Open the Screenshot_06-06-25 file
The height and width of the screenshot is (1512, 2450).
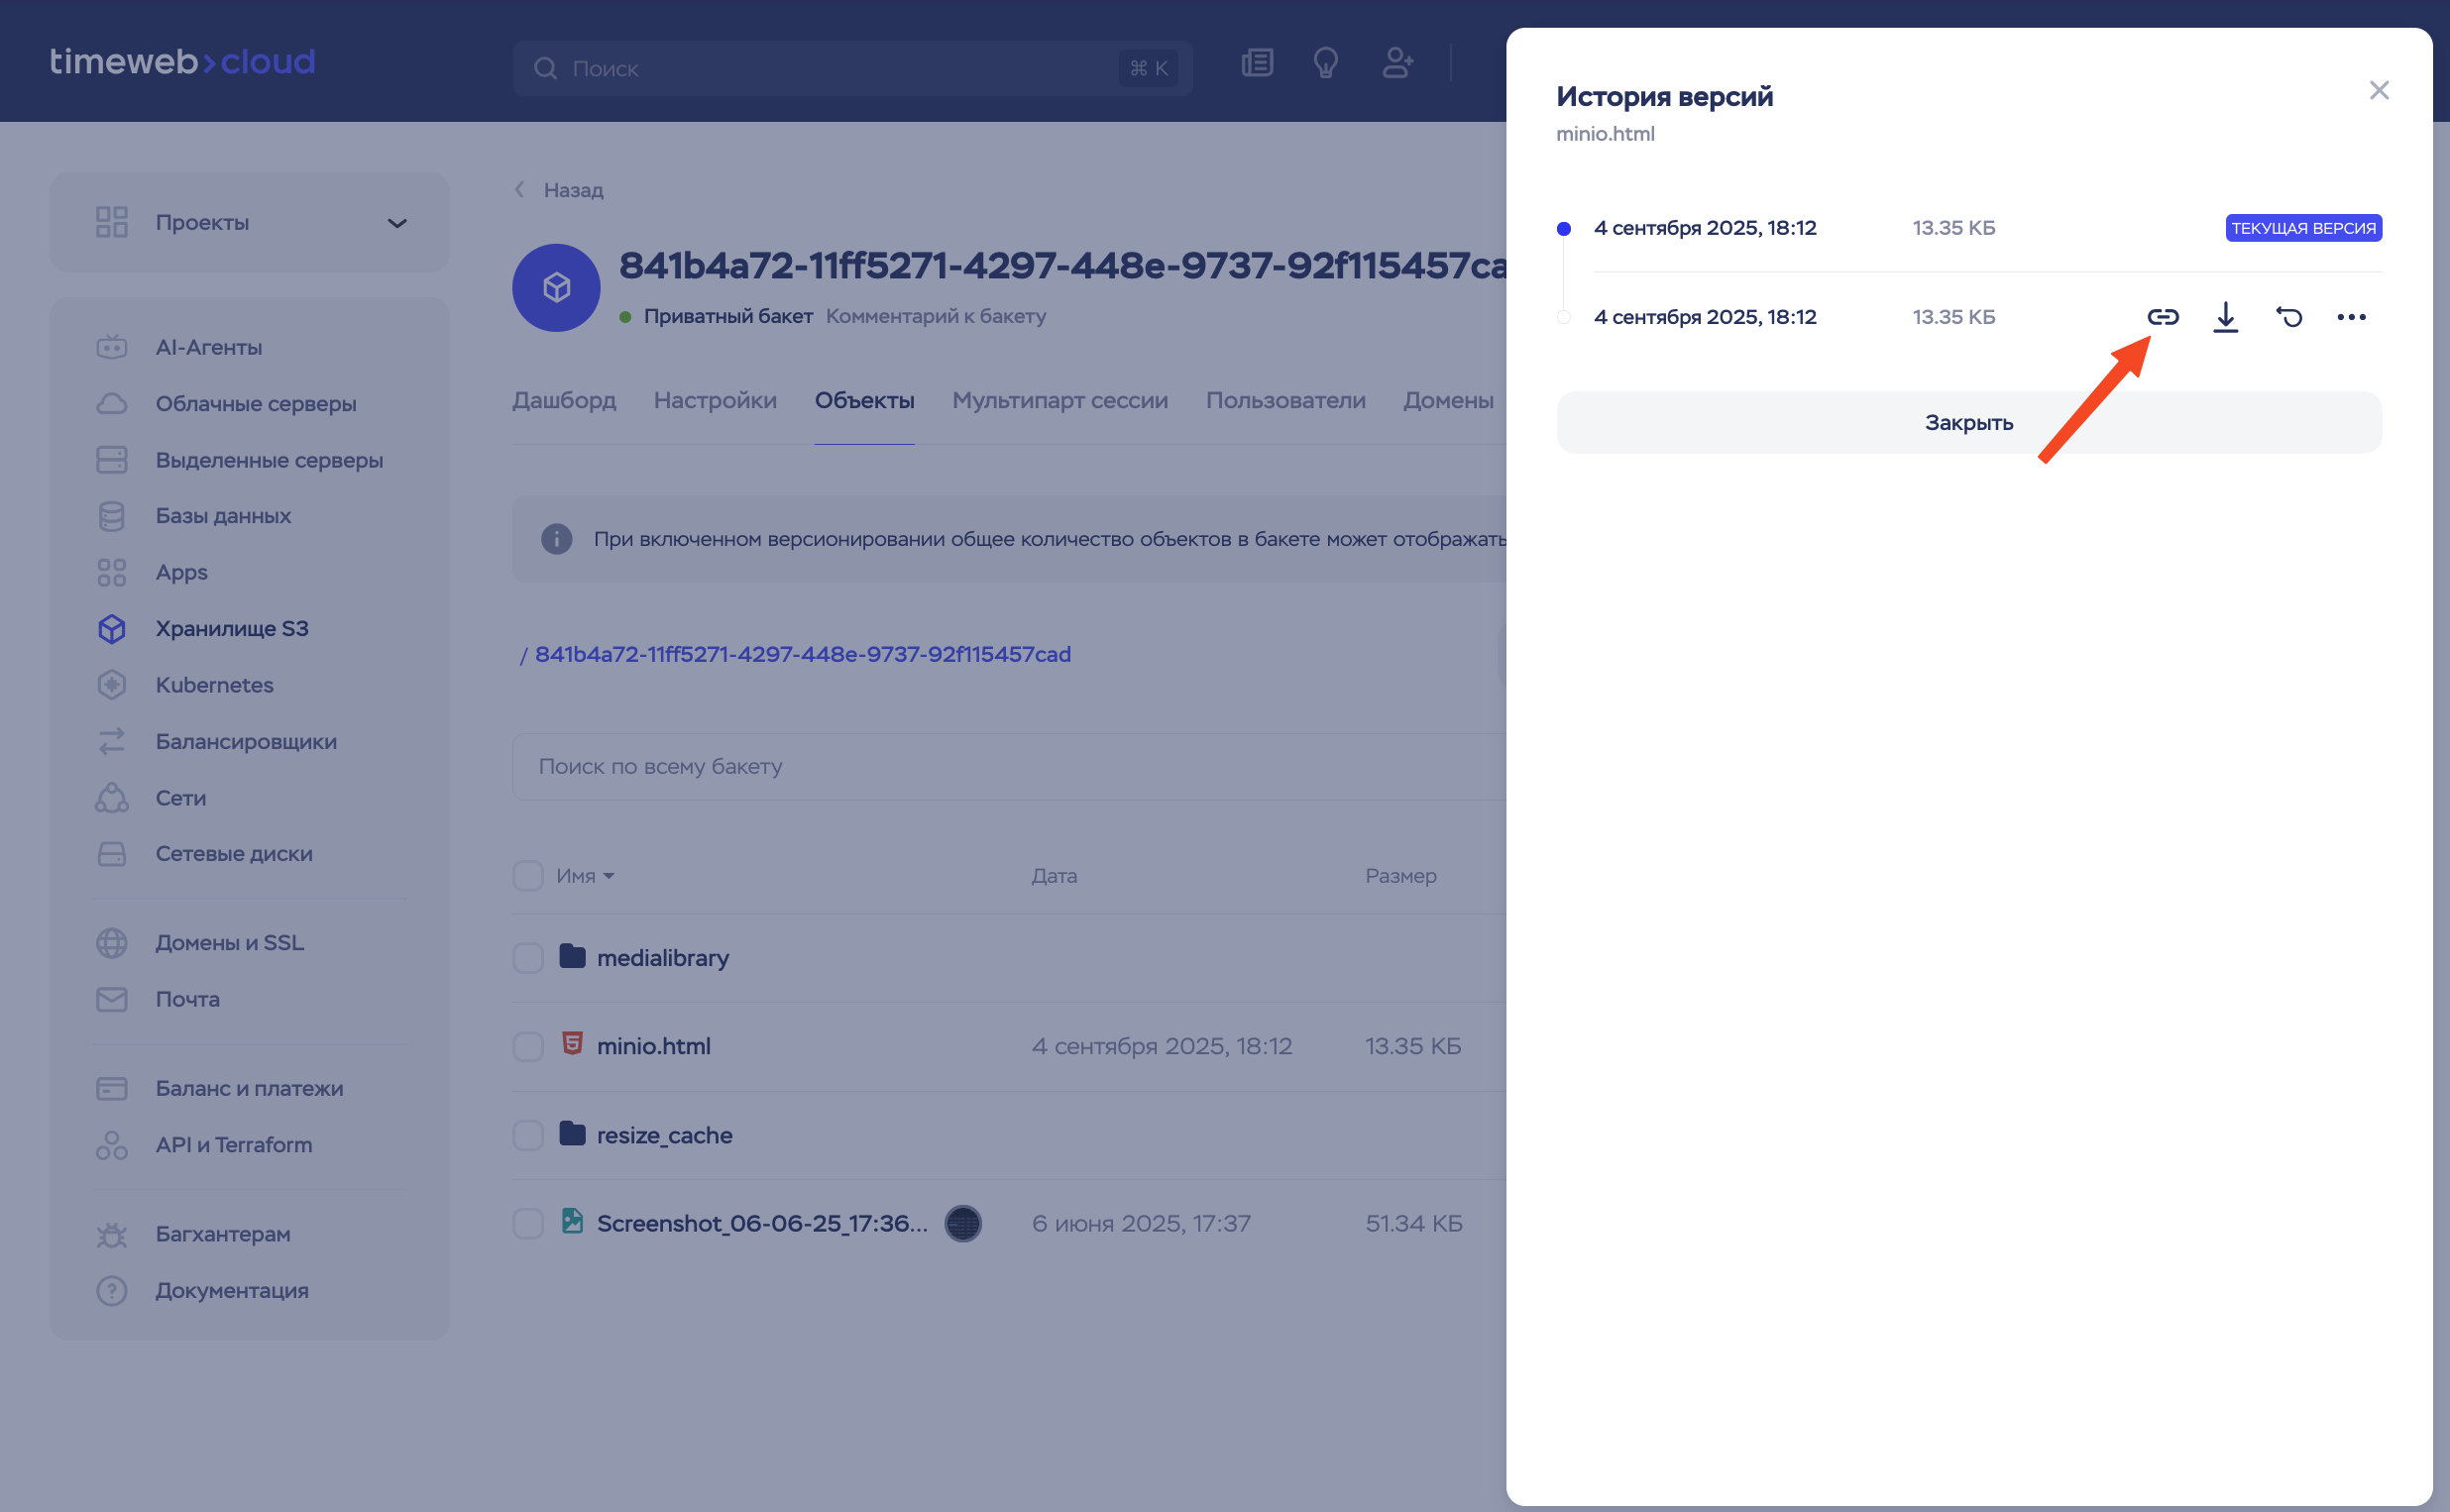[x=762, y=1224]
